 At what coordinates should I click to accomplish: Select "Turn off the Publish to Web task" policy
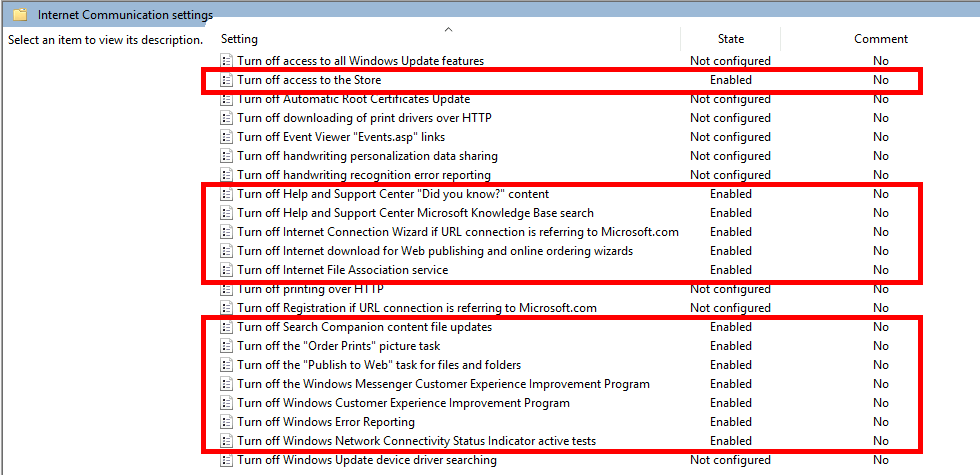pos(379,364)
